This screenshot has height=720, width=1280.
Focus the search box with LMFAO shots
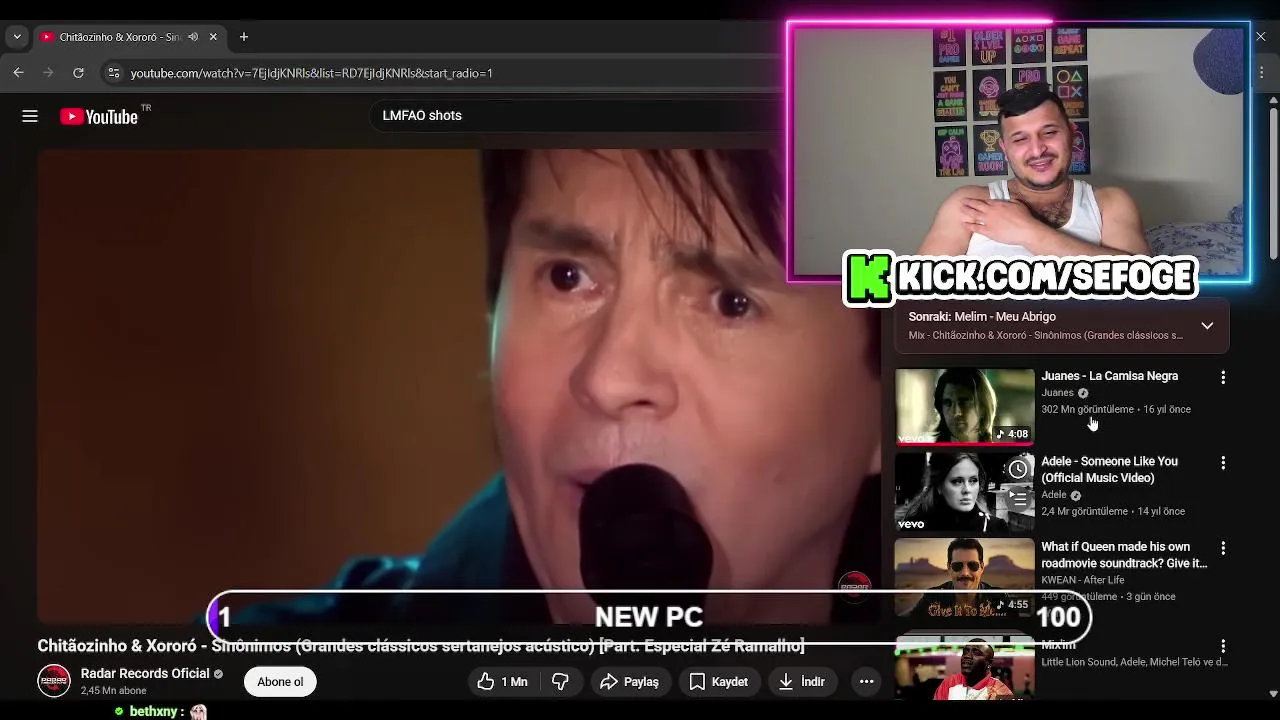coord(575,116)
